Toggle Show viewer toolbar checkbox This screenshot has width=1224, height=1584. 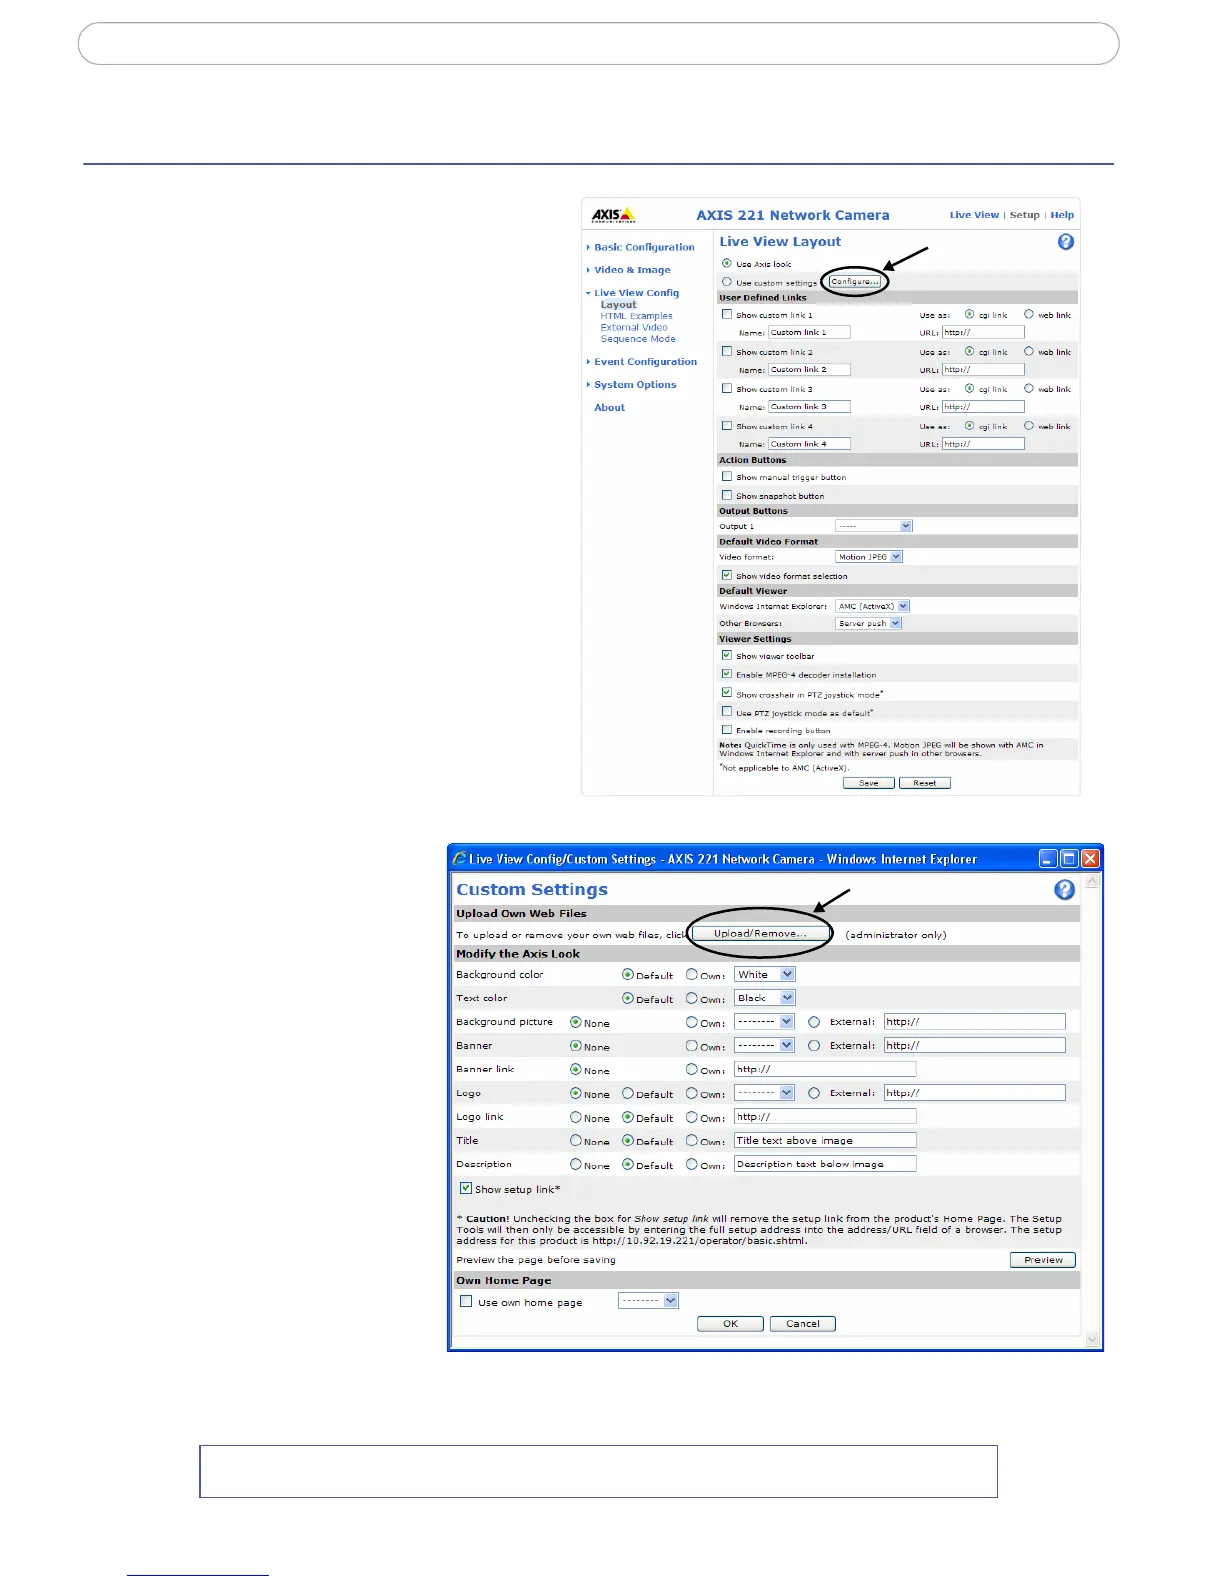coord(727,655)
